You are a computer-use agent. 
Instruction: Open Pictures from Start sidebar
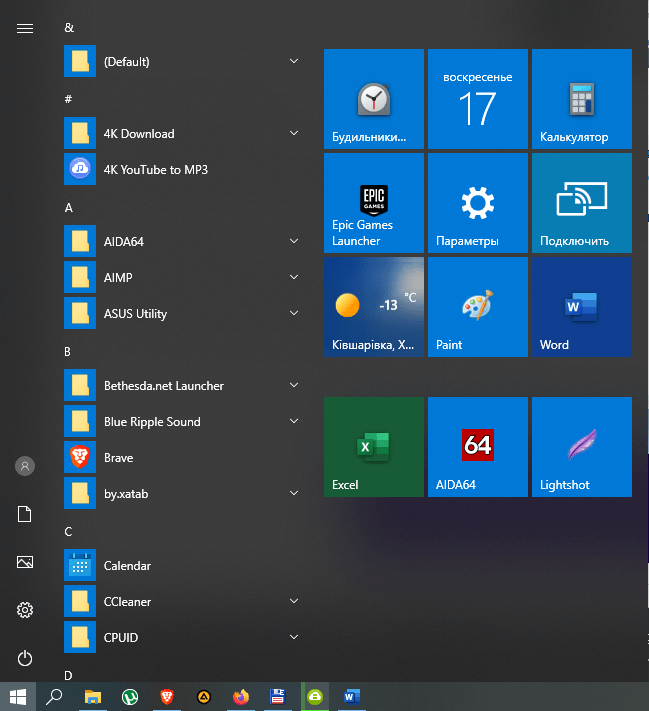click(x=25, y=562)
